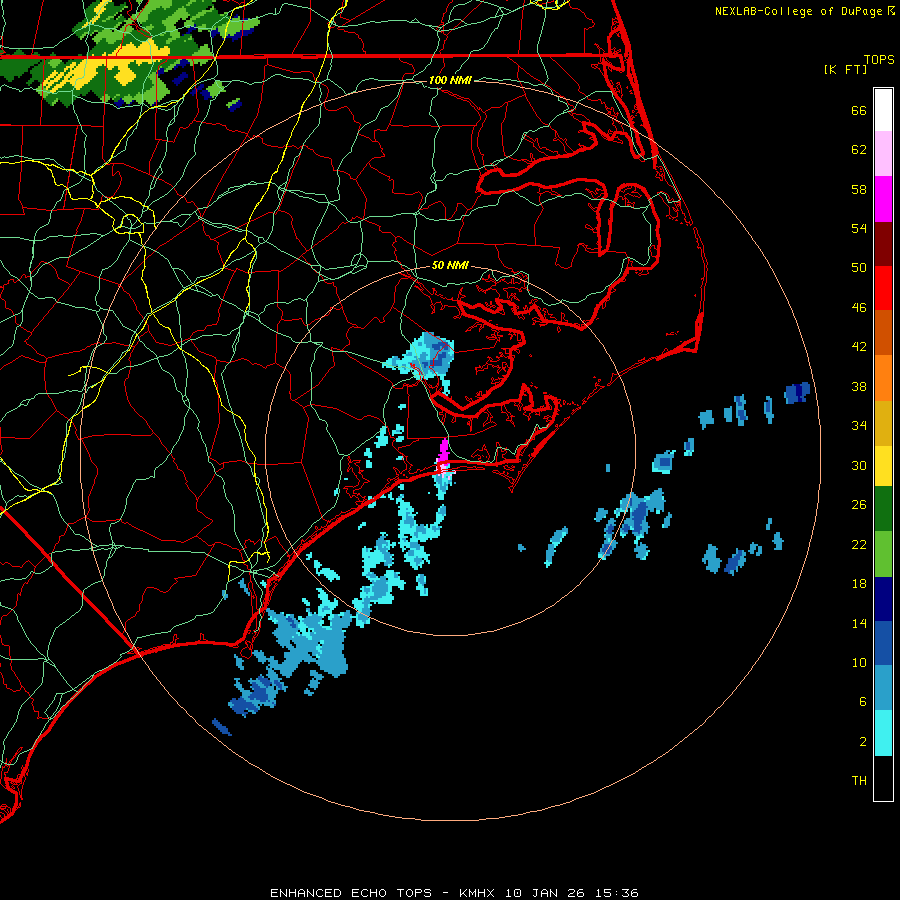Image resolution: width=900 pixels, height=900 pixels.
Task: Click the '62' legend value
Action: (x=859, y=150)
